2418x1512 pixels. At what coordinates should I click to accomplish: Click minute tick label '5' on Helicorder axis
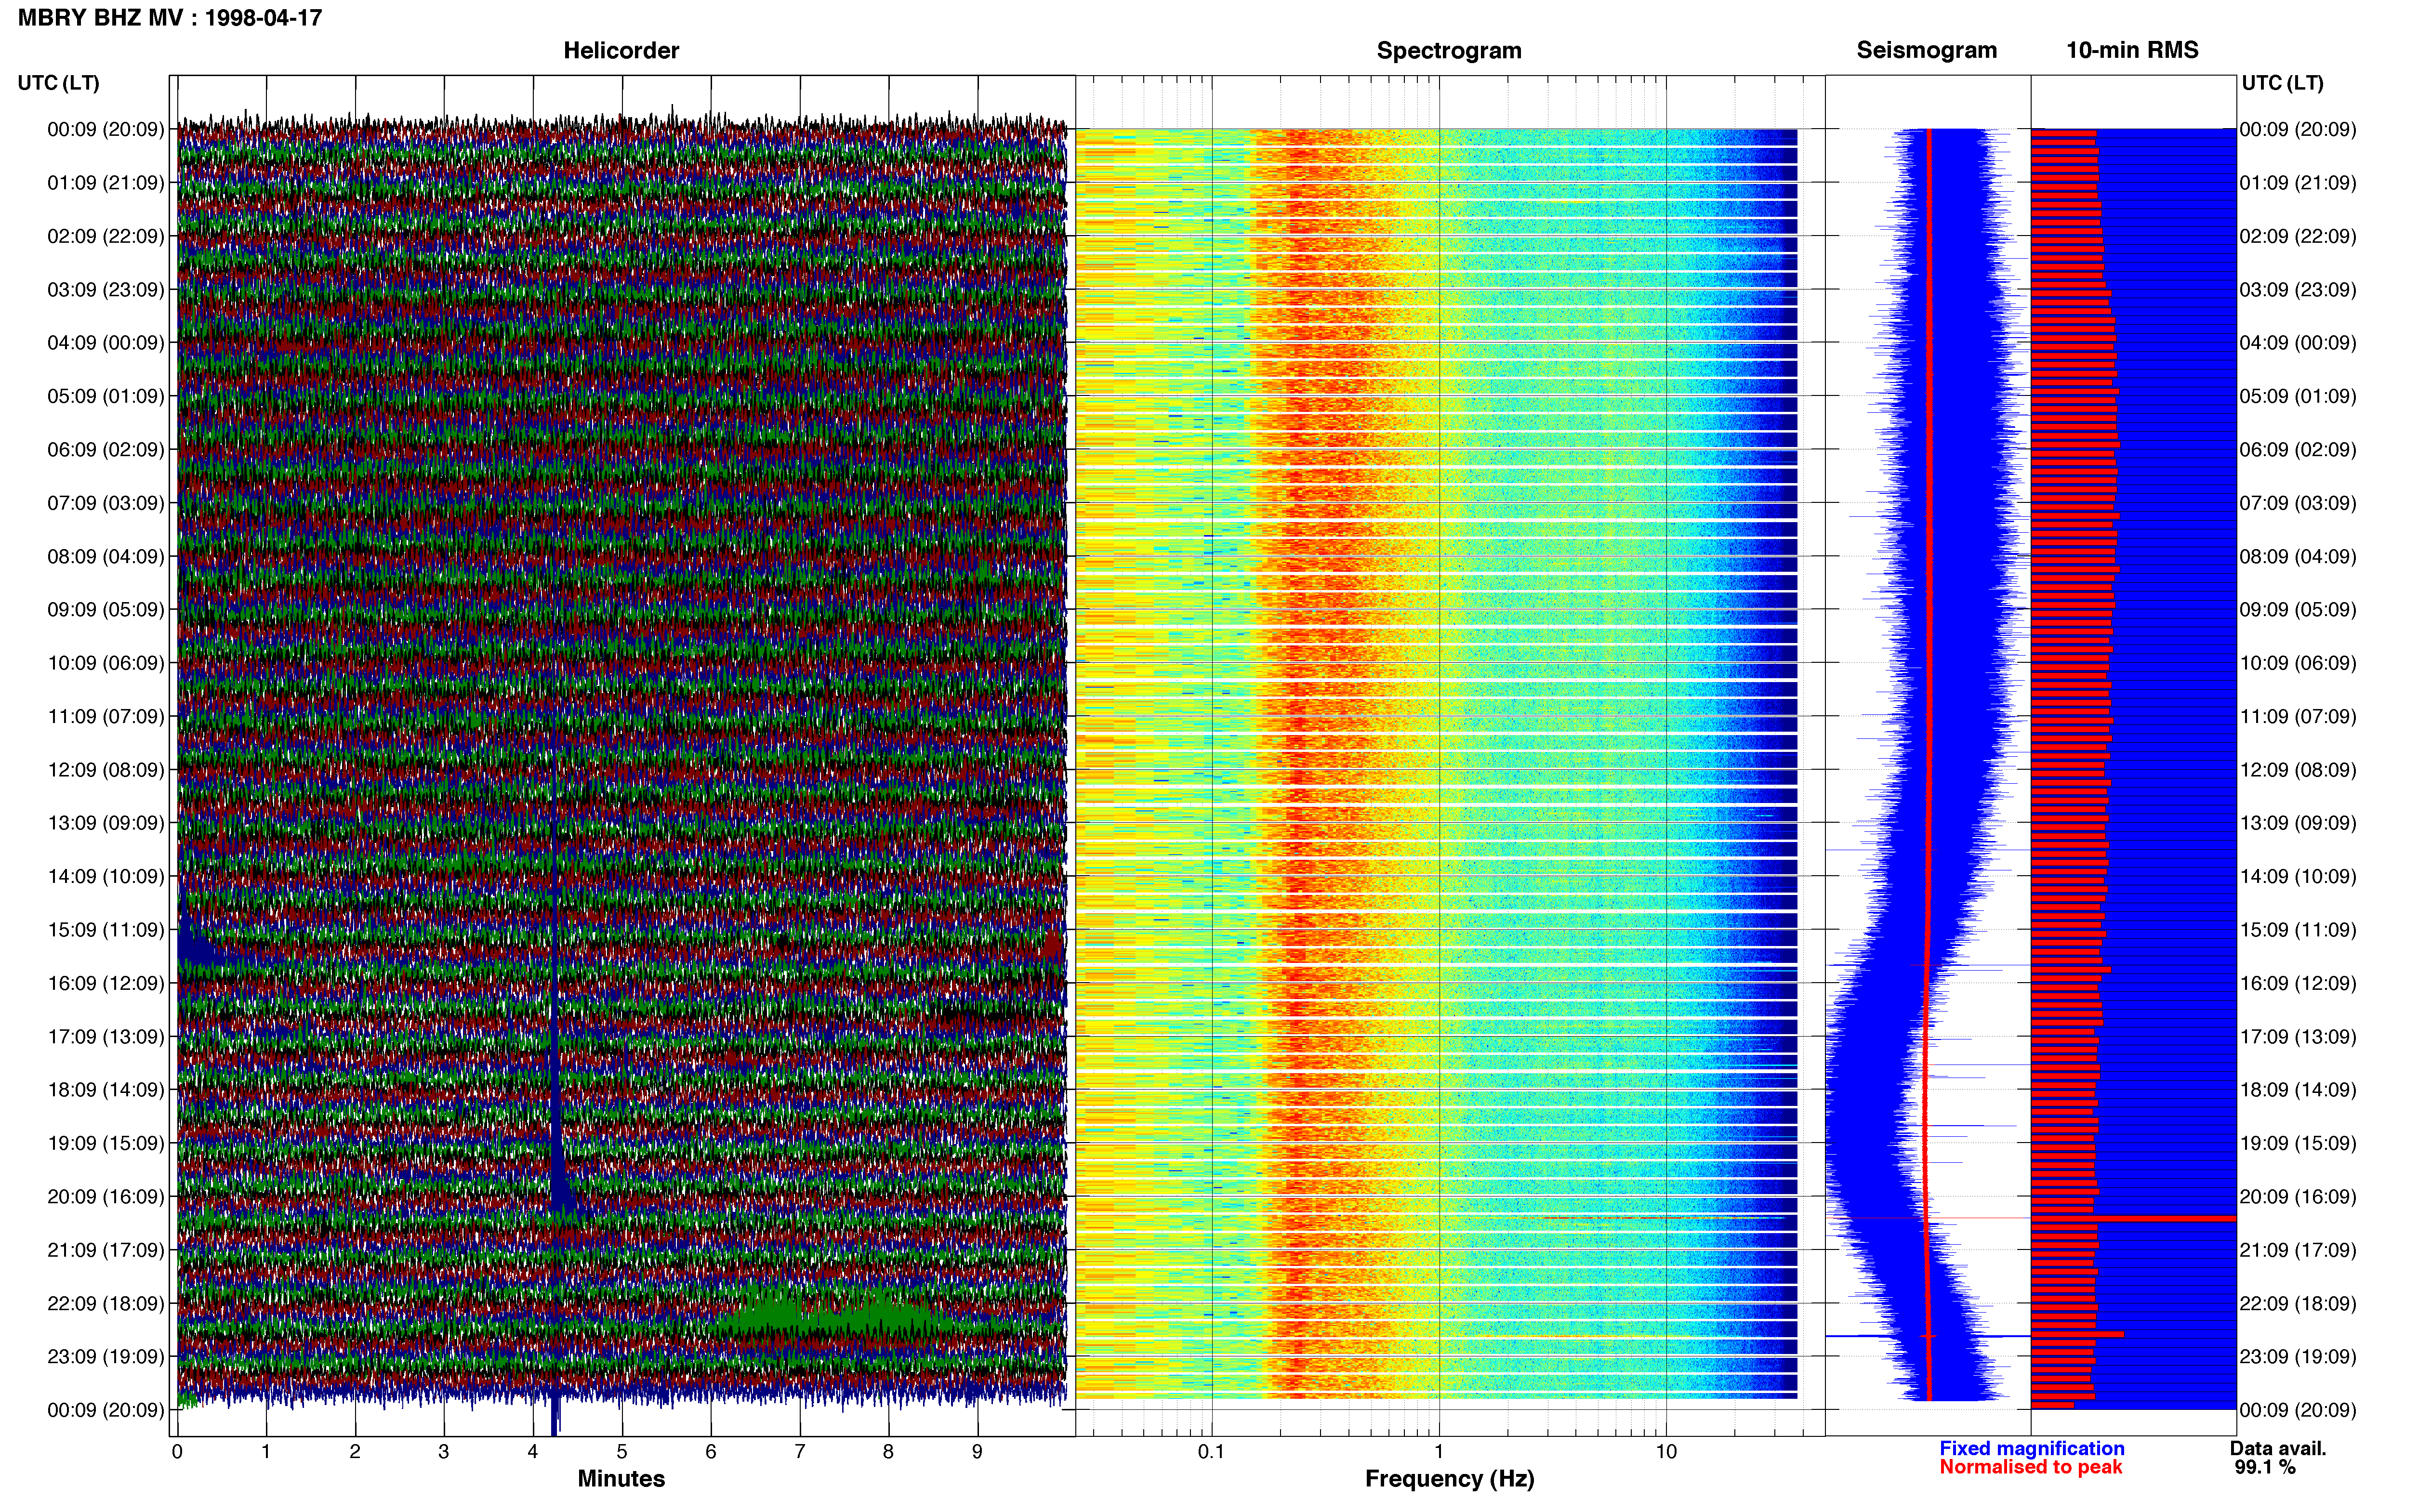coord(622,1452)
